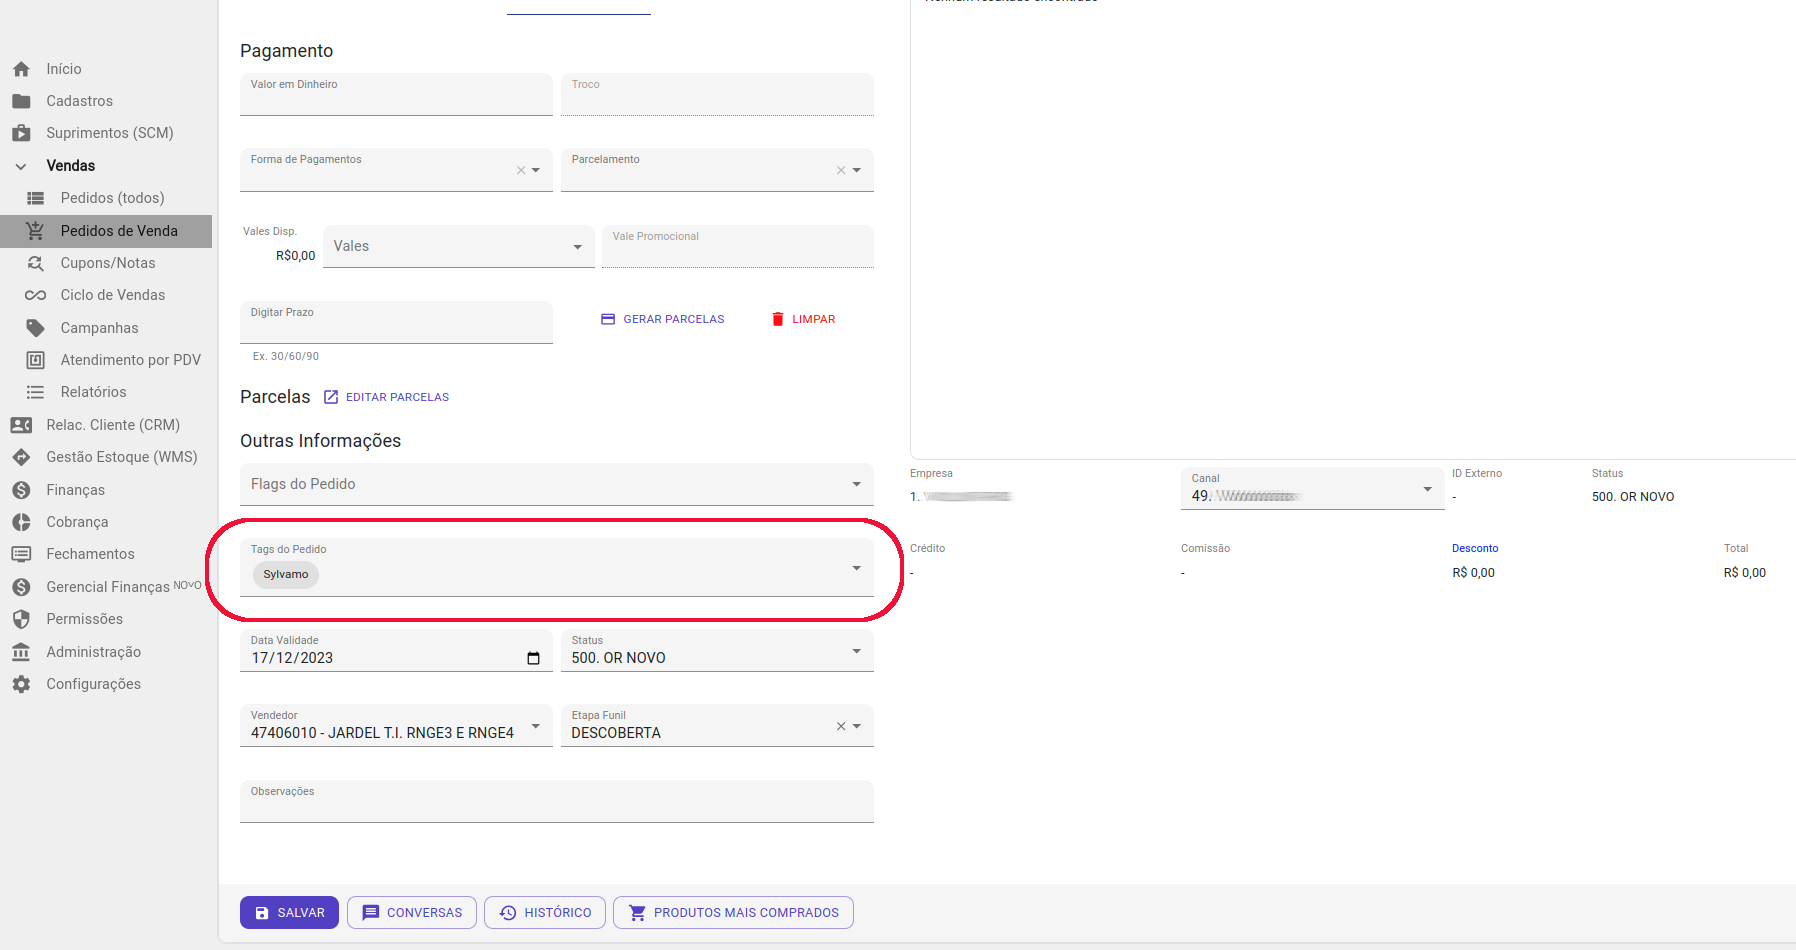
Task: Click the Data Validade 17/12/2023 field
Action: click(x=396, y=651)
